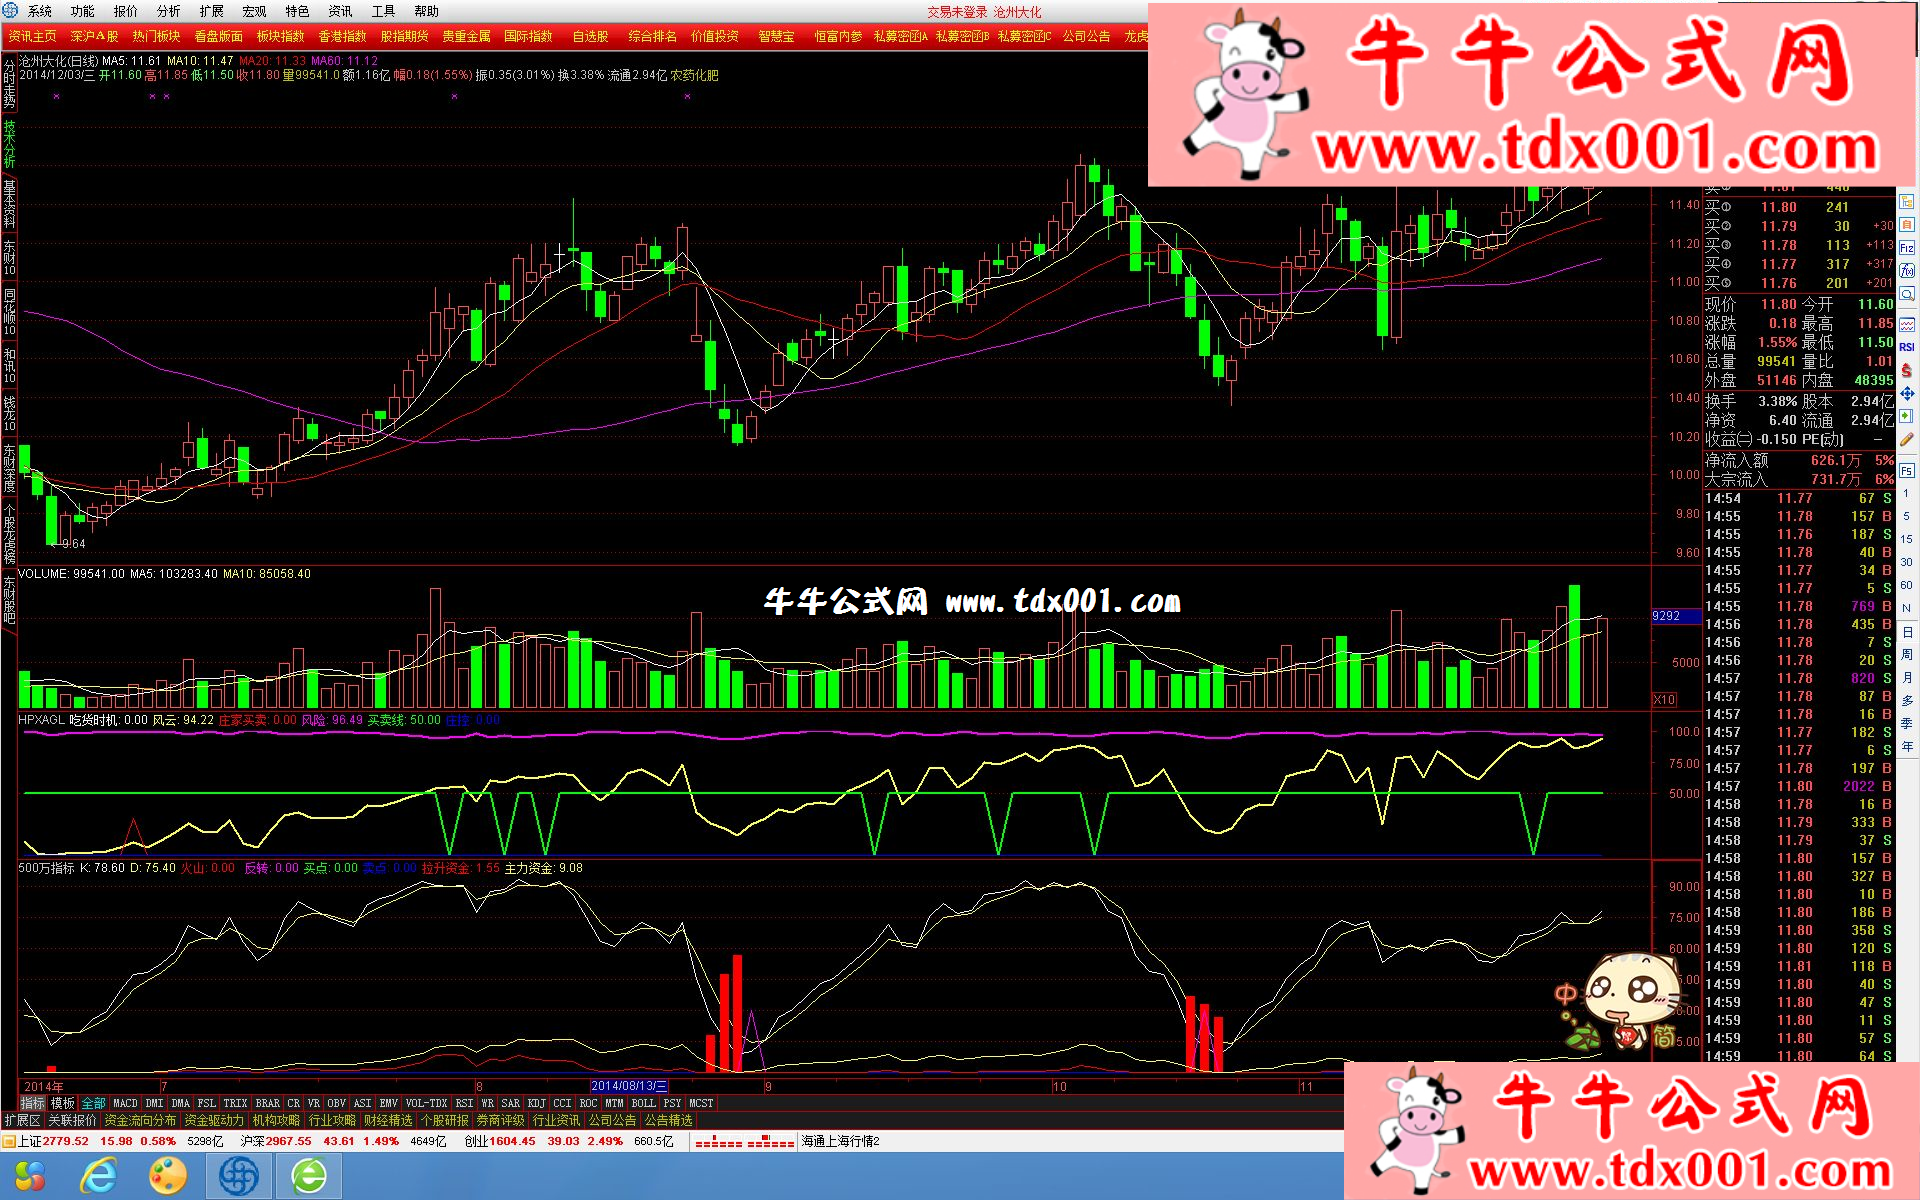This screenshot has width=1920, height=1200.
Task: Select the pencil drawing tool icon
Action: click(1907, 439)
